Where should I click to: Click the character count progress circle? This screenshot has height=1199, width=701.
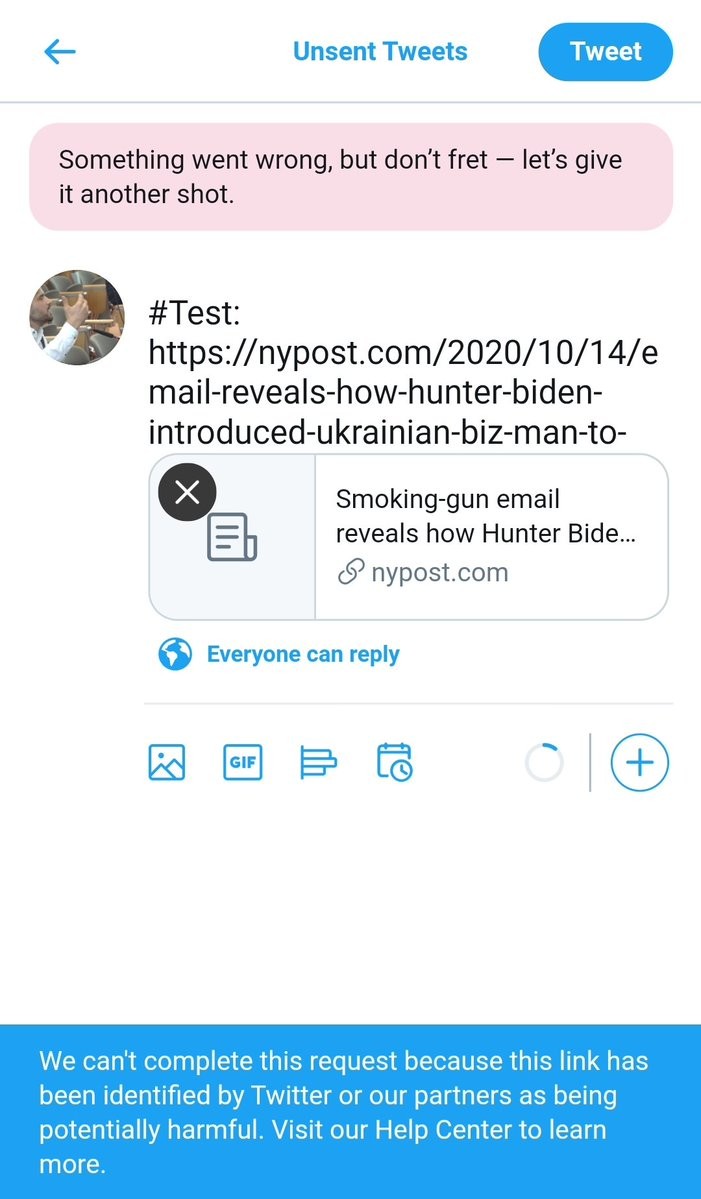tap(544, 763)
